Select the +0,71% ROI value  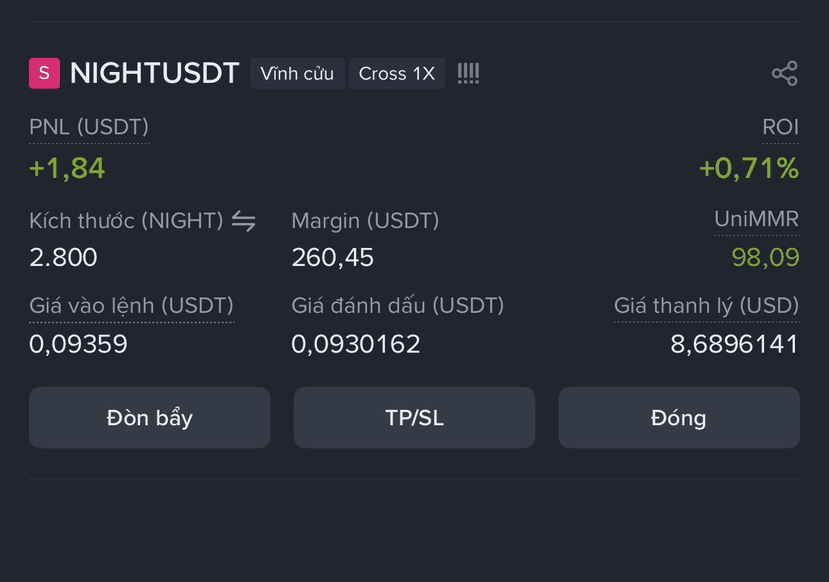[749, 169]
